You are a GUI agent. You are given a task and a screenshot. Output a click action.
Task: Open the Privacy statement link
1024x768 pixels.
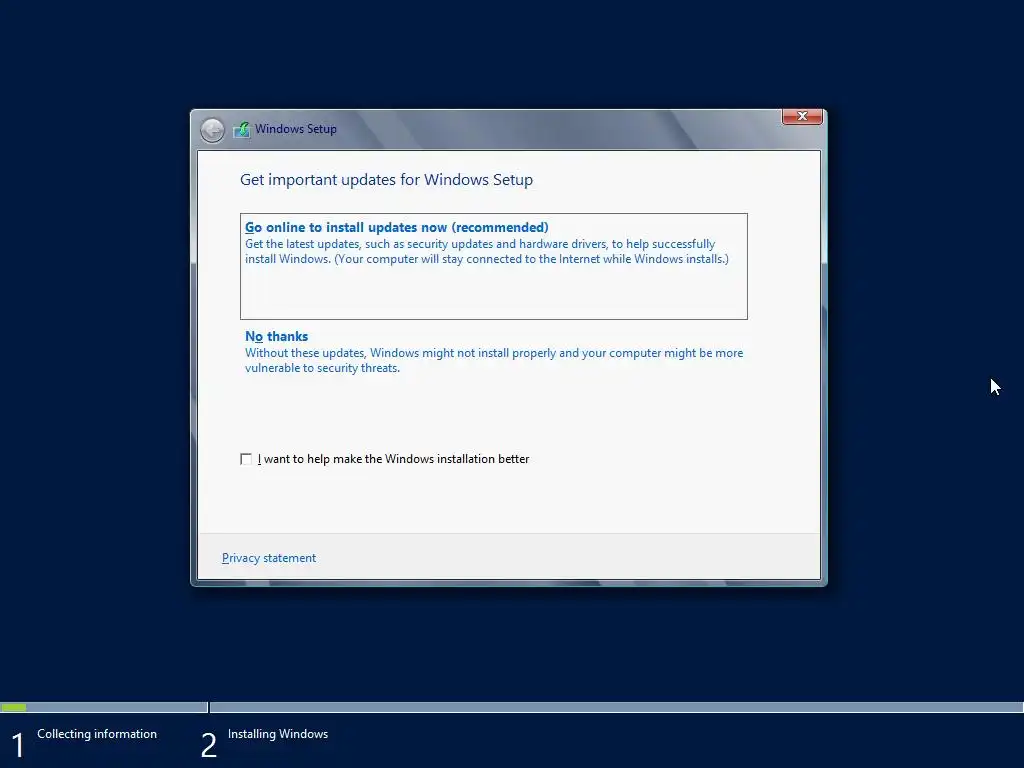point(269,558)
